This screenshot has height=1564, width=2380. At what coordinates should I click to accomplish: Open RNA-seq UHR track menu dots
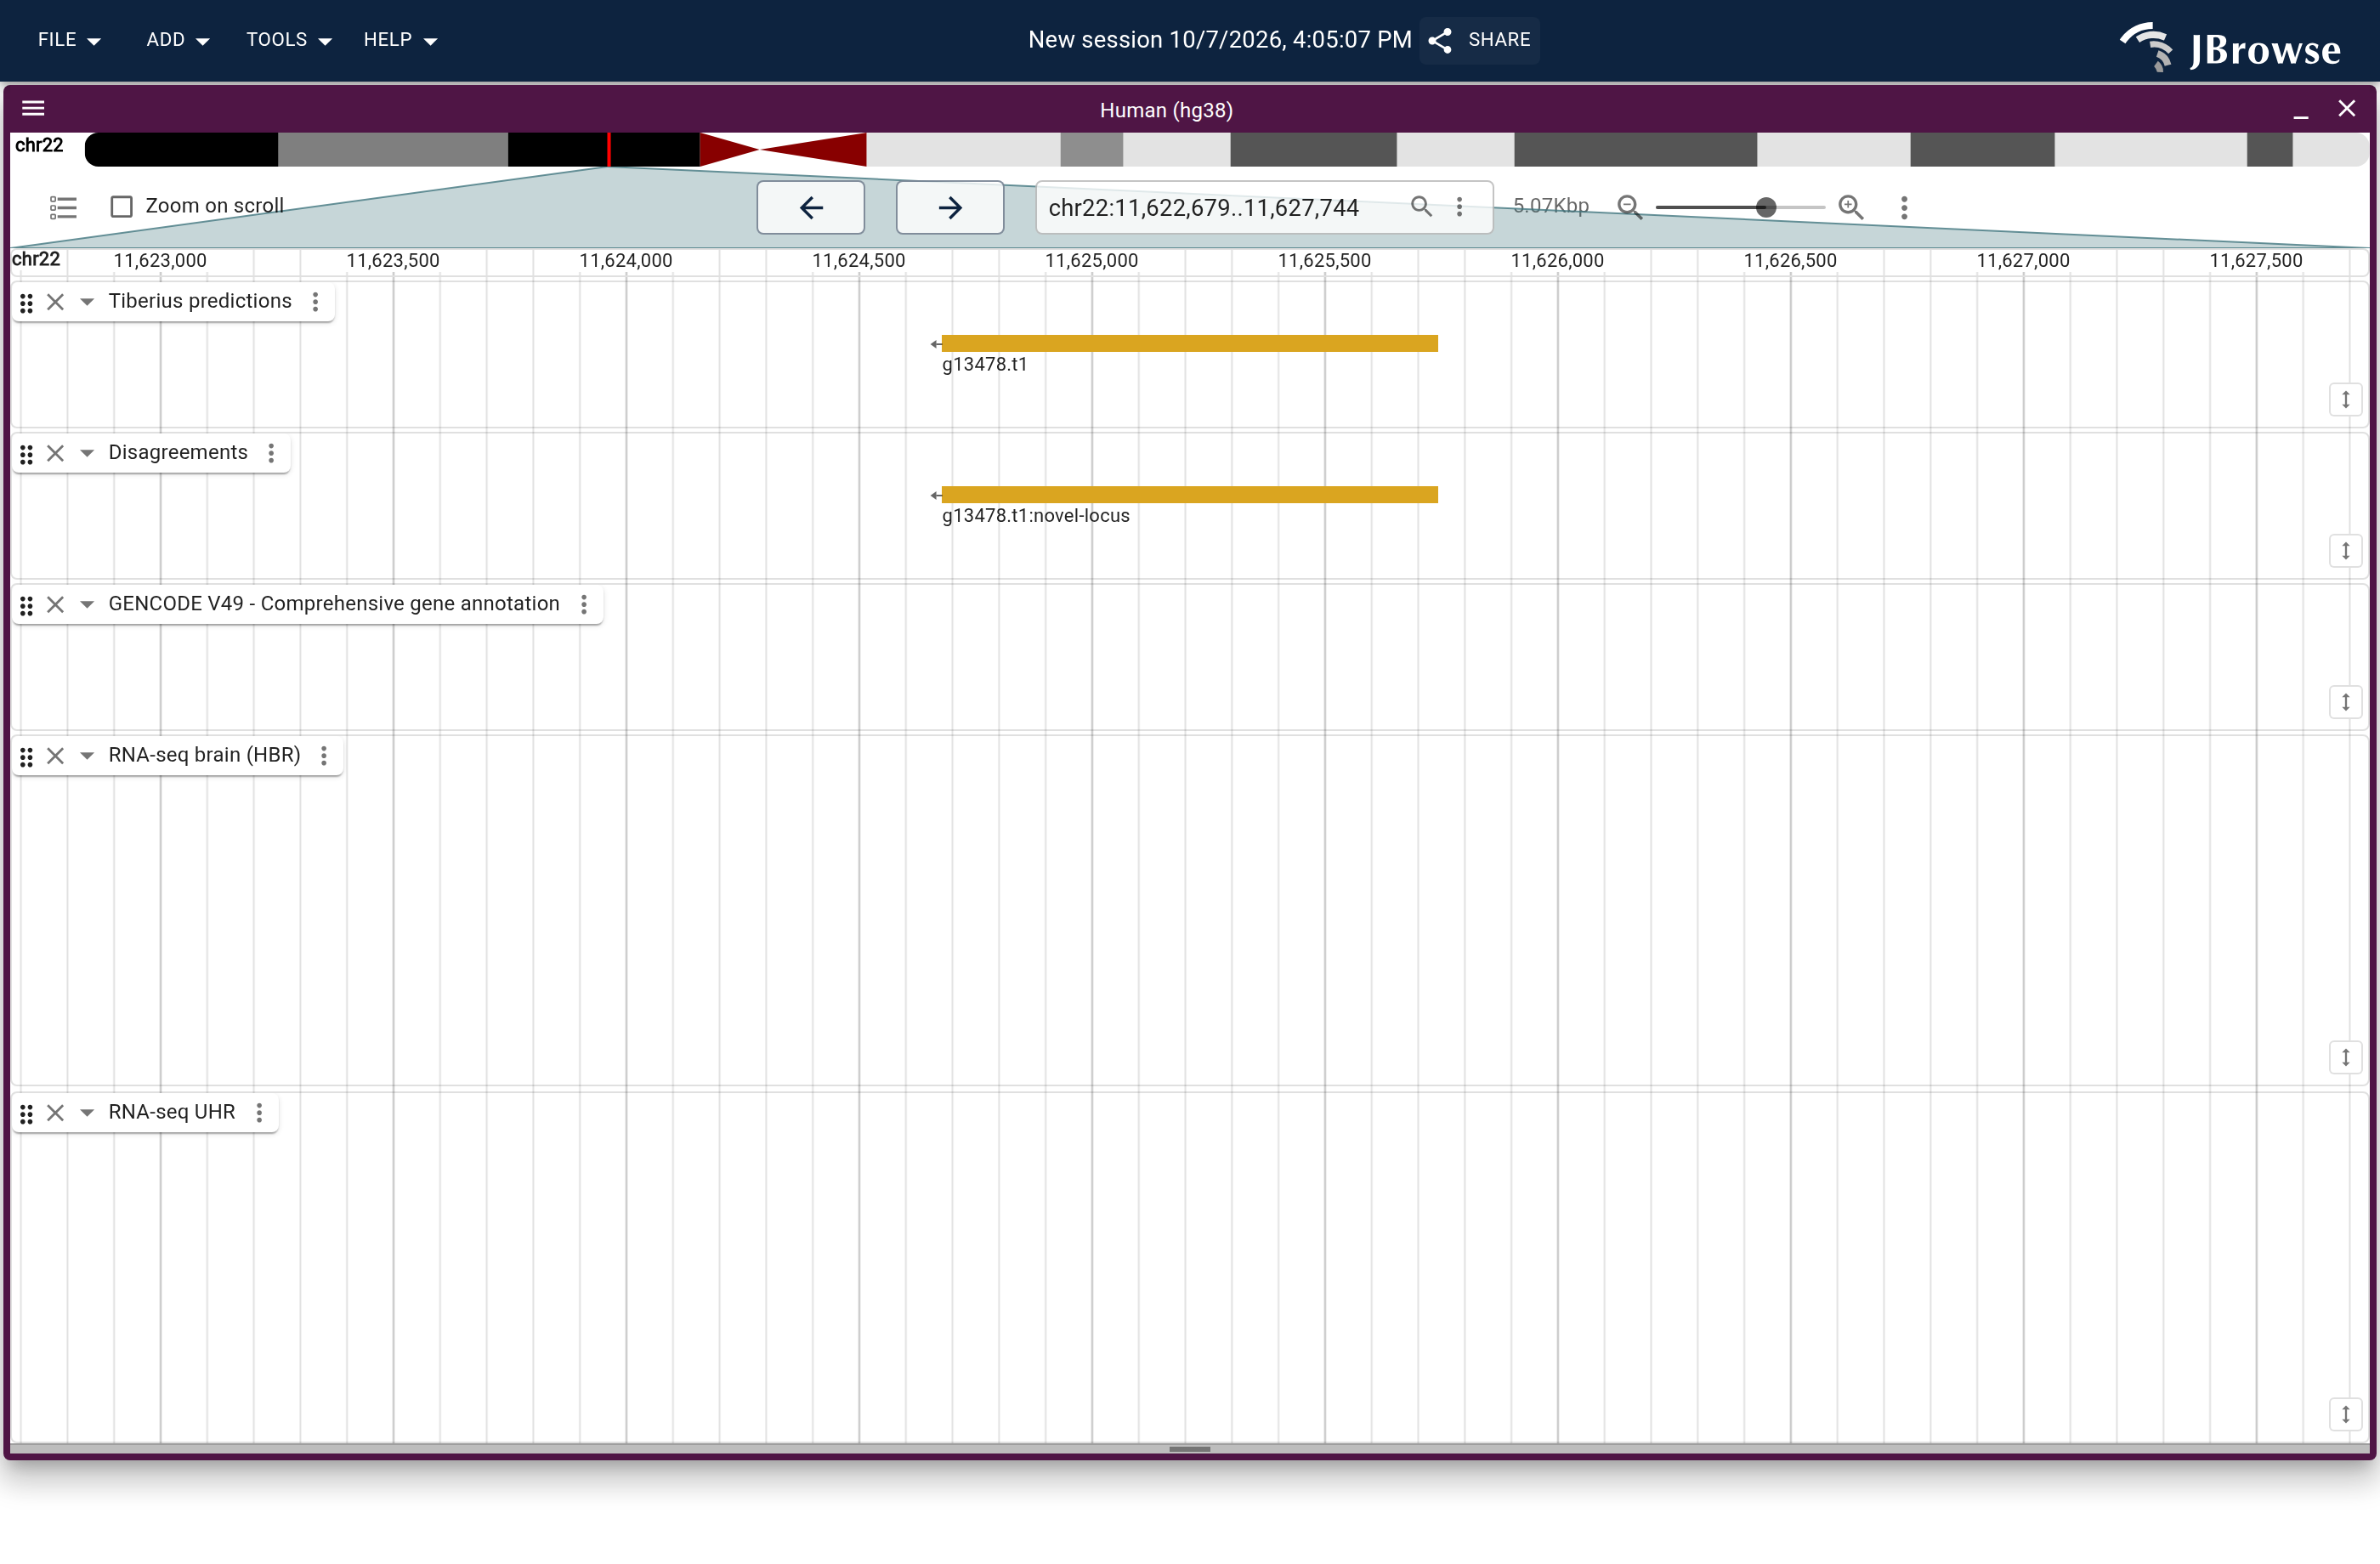(x=259, y=1113)
